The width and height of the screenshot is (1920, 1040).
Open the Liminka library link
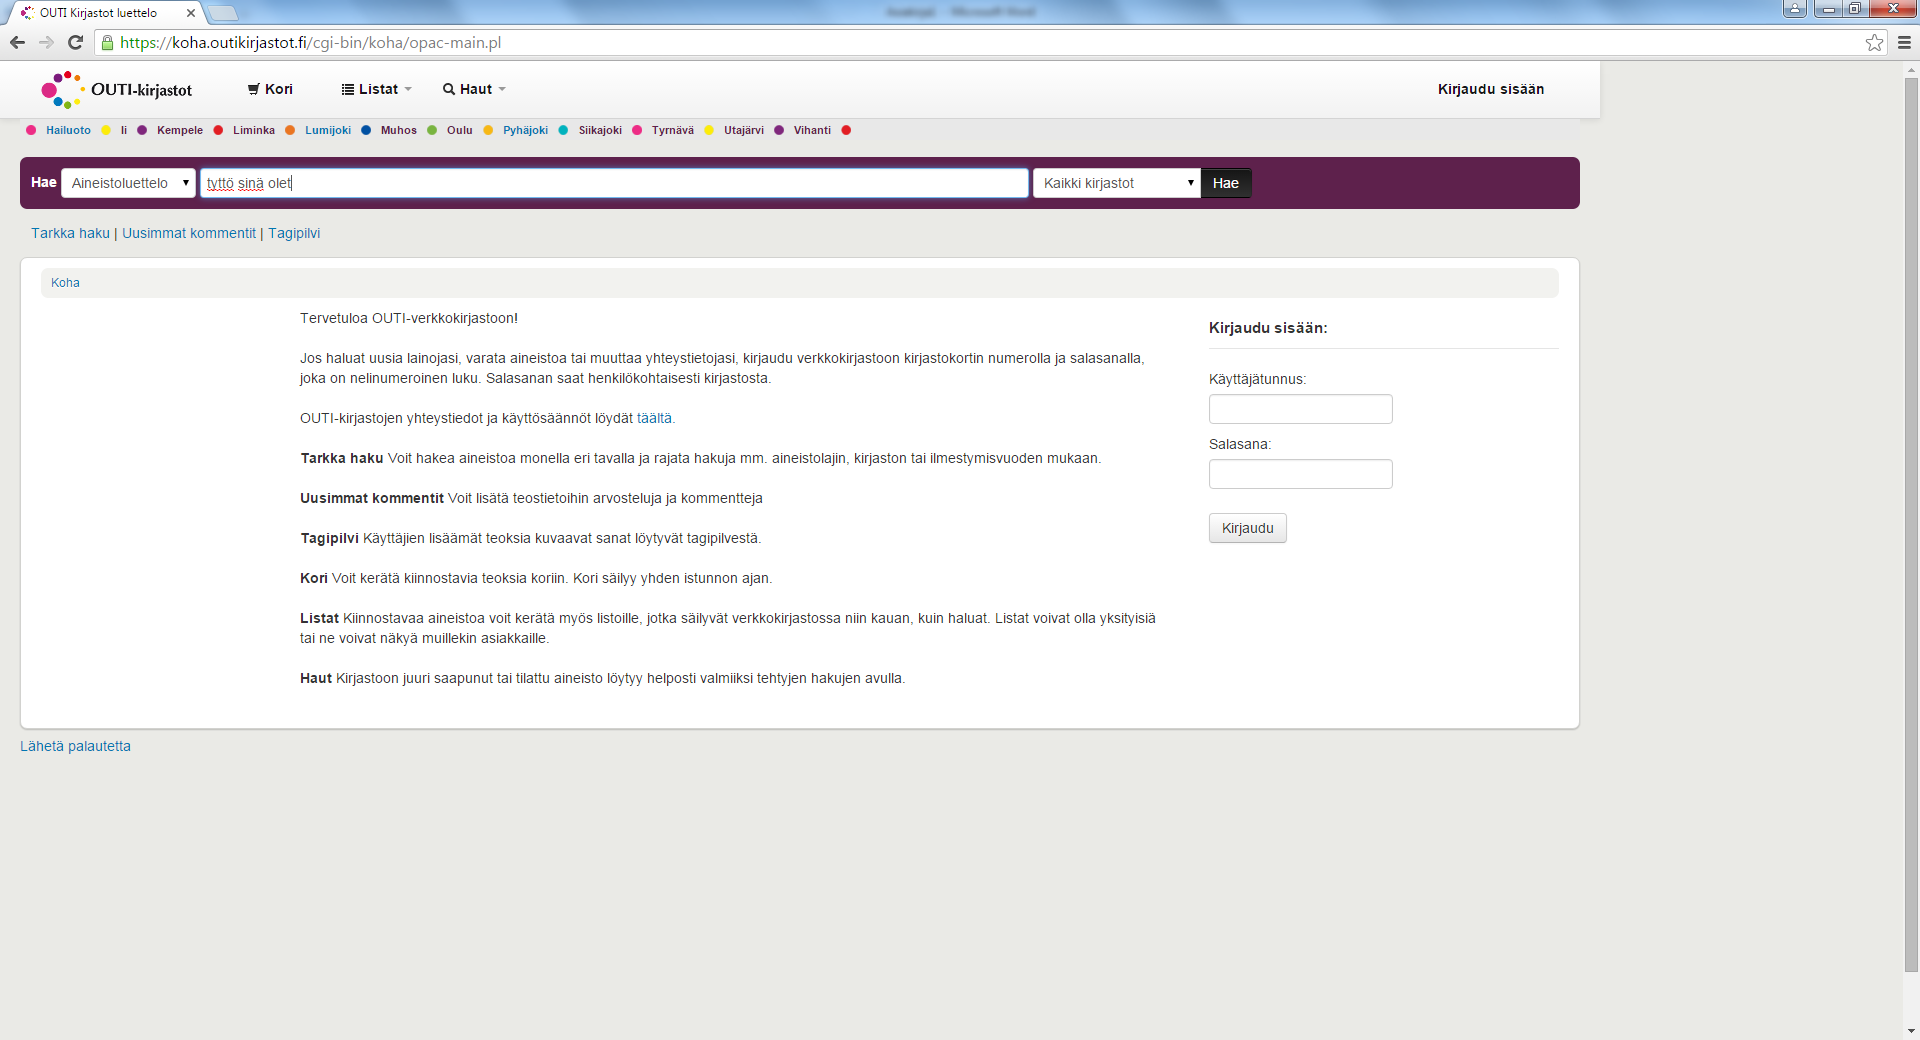click(x=254, y=130)
